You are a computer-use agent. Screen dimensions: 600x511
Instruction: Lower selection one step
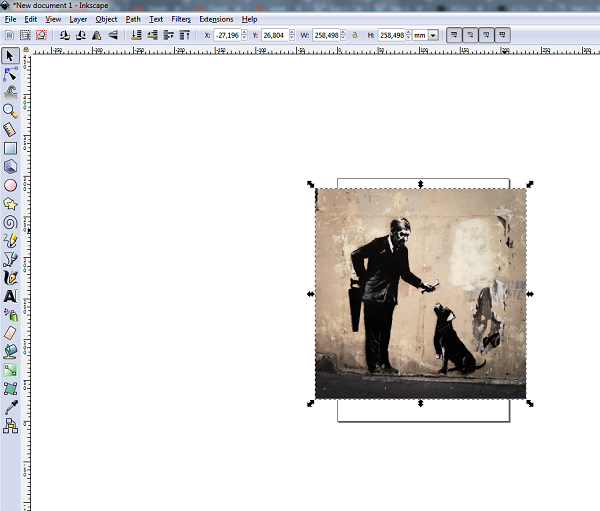pyautogui.click(x=152, y=35)
